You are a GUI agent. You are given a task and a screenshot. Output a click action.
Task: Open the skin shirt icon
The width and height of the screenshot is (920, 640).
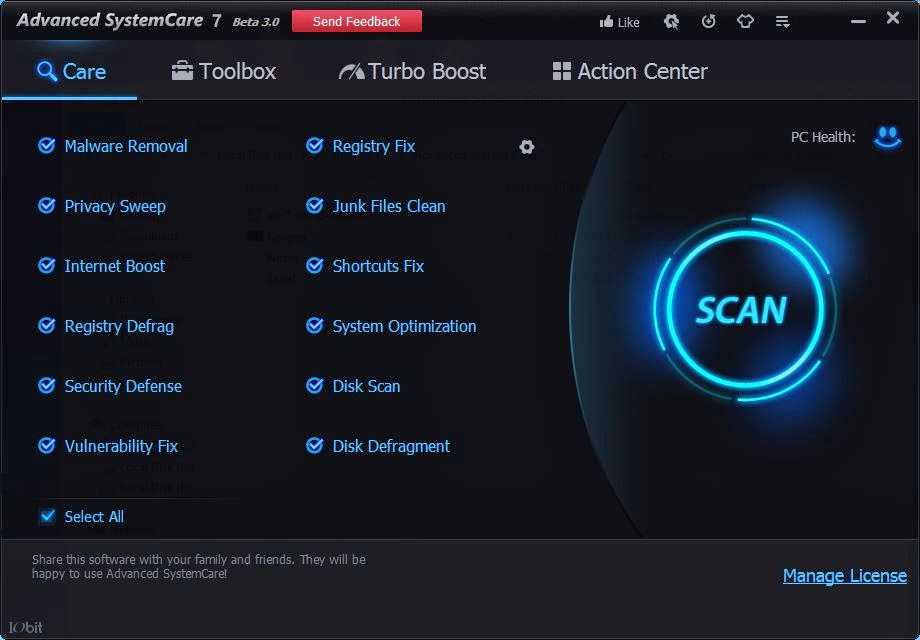pos(745,22)
